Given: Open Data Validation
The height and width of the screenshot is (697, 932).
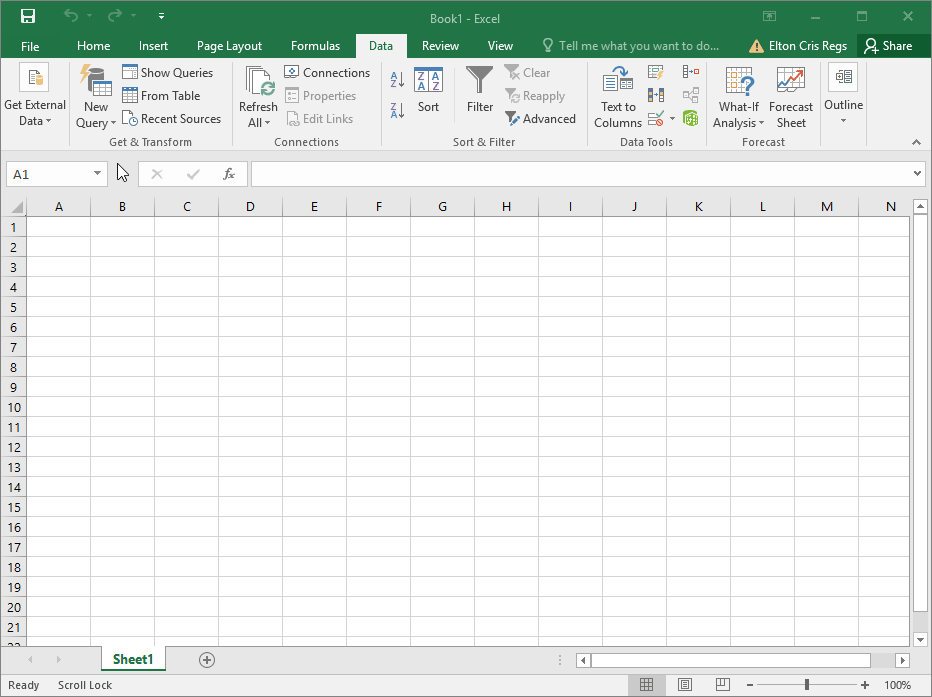Looking at the screenshot, I should tap(655, 117).
